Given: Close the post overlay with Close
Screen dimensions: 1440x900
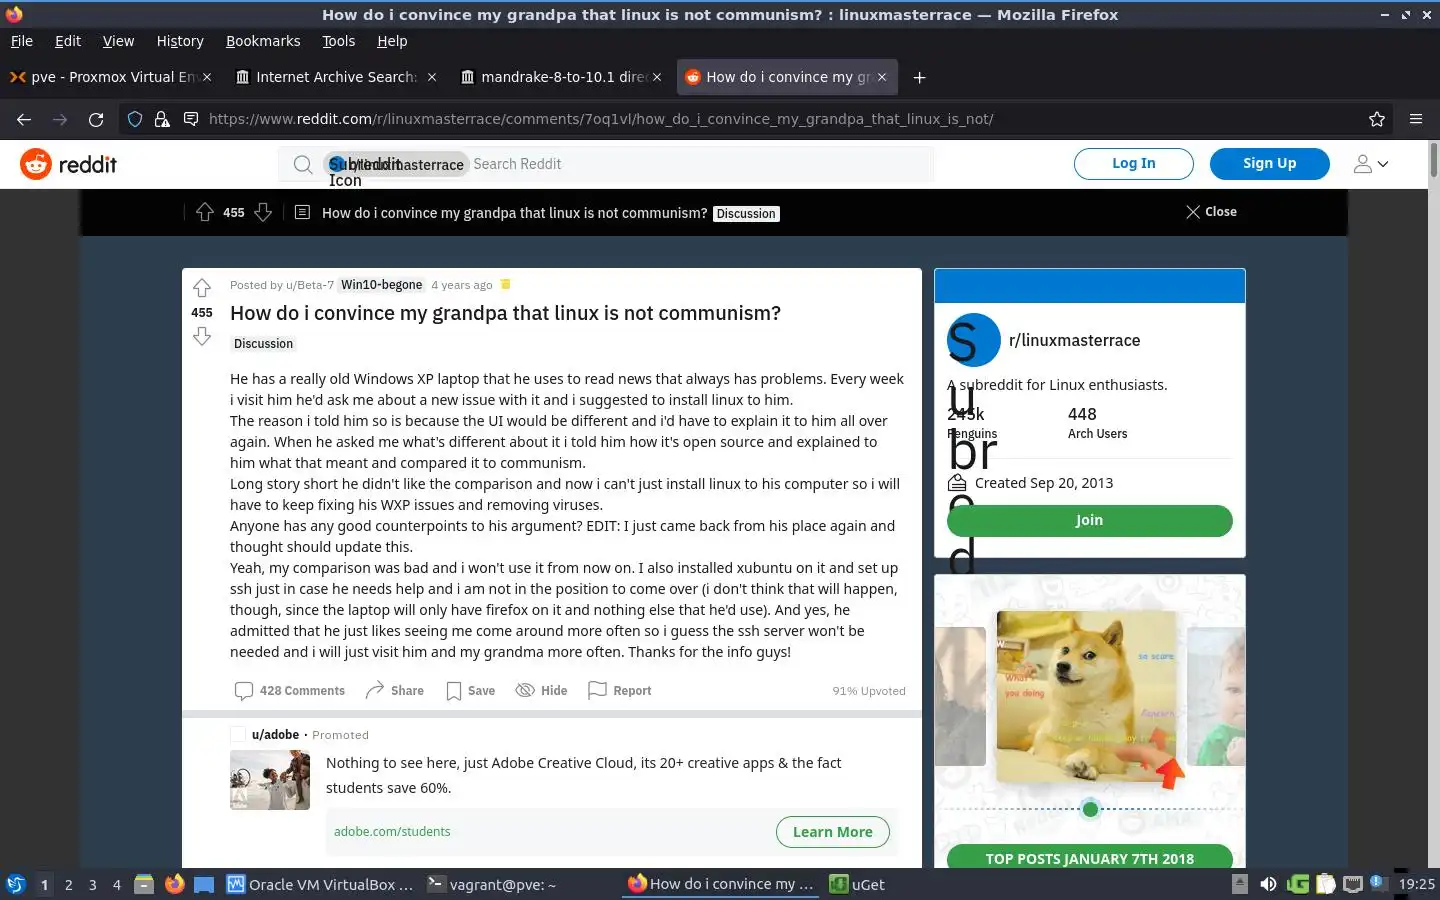Looking at the screenshot, I should tap(1211, 212).
